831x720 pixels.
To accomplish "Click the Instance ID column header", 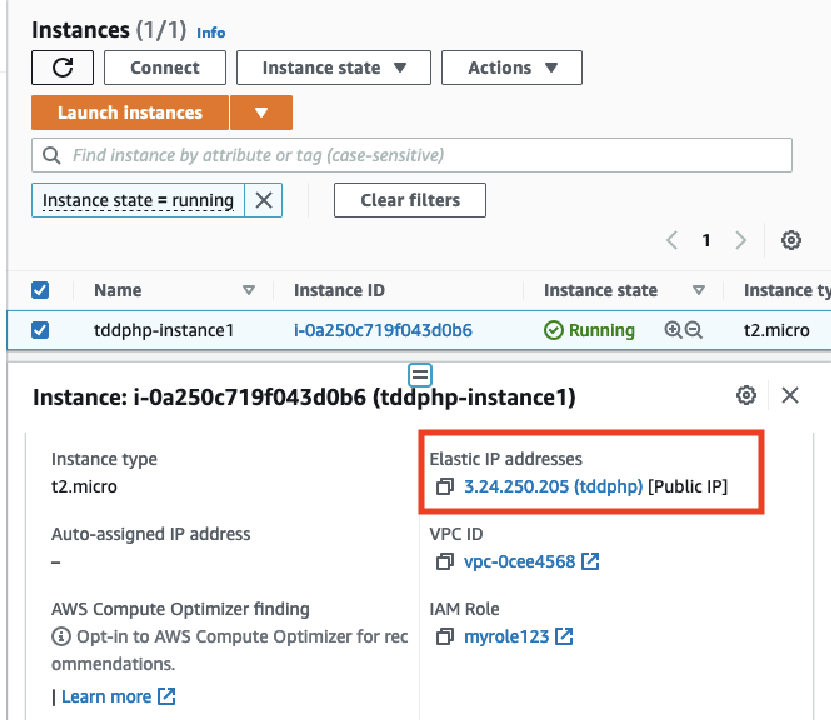I will pyautogui.click(x=339, y=290).
